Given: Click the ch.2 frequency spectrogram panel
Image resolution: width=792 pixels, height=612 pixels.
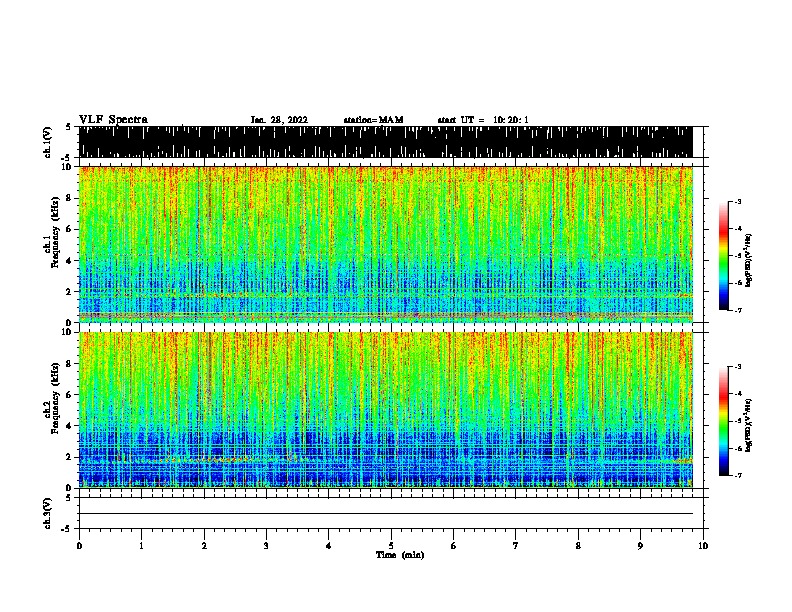Looking at the screenshot, I should (385, 410).
